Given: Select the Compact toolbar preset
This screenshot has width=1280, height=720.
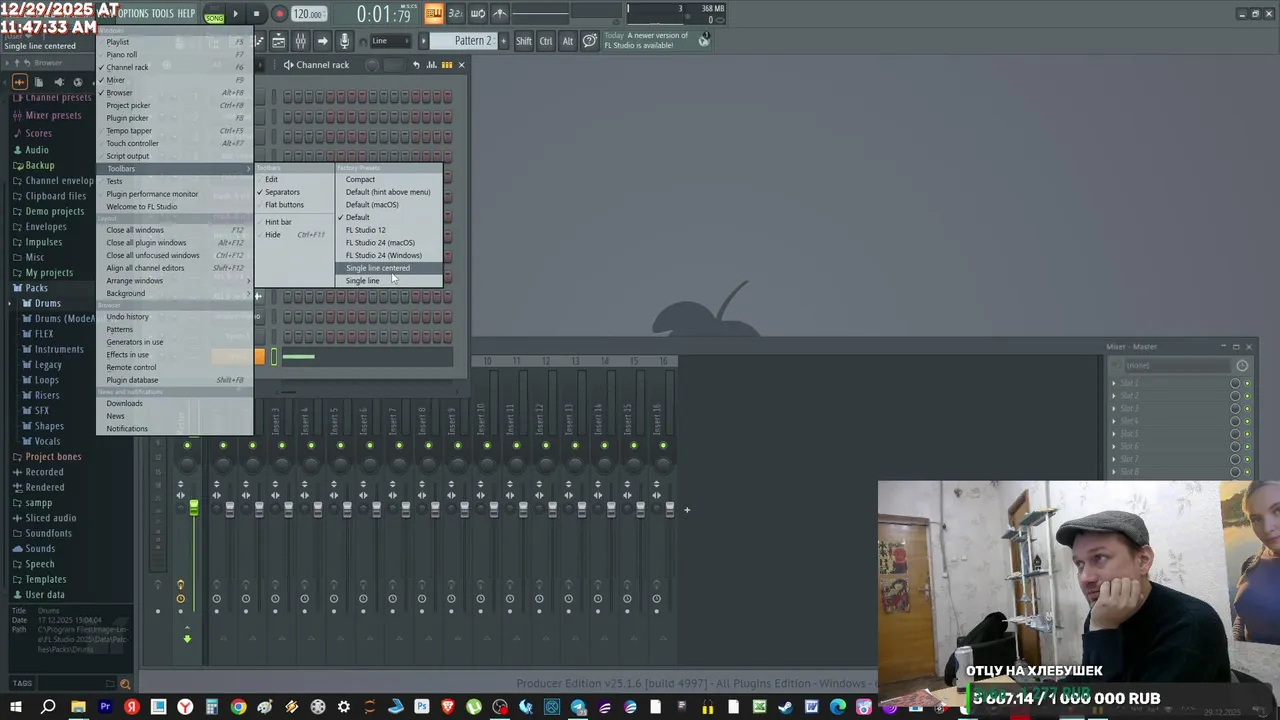Looking at the screenshot, I should pyautogui.click(x=389, y=180).
